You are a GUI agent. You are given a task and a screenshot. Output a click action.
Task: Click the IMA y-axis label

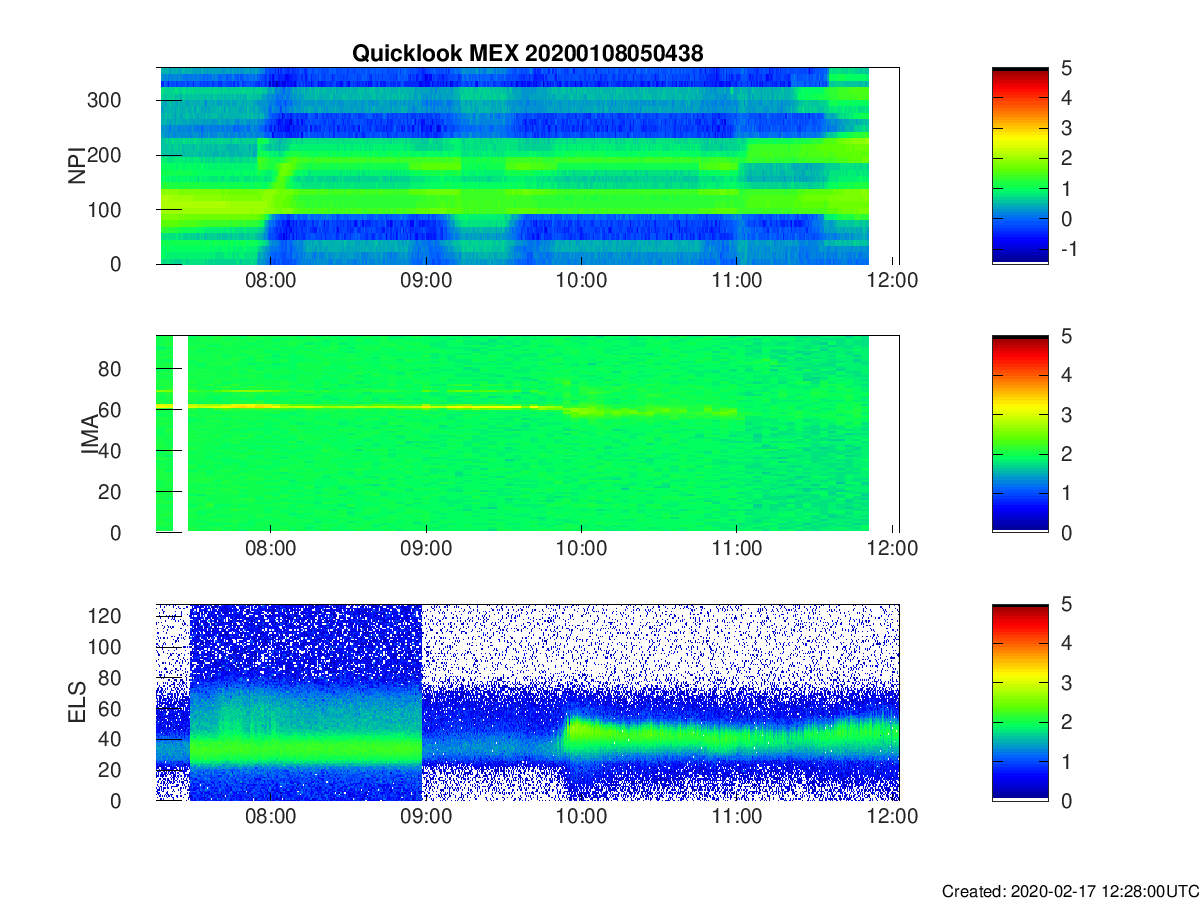point(88,434)
